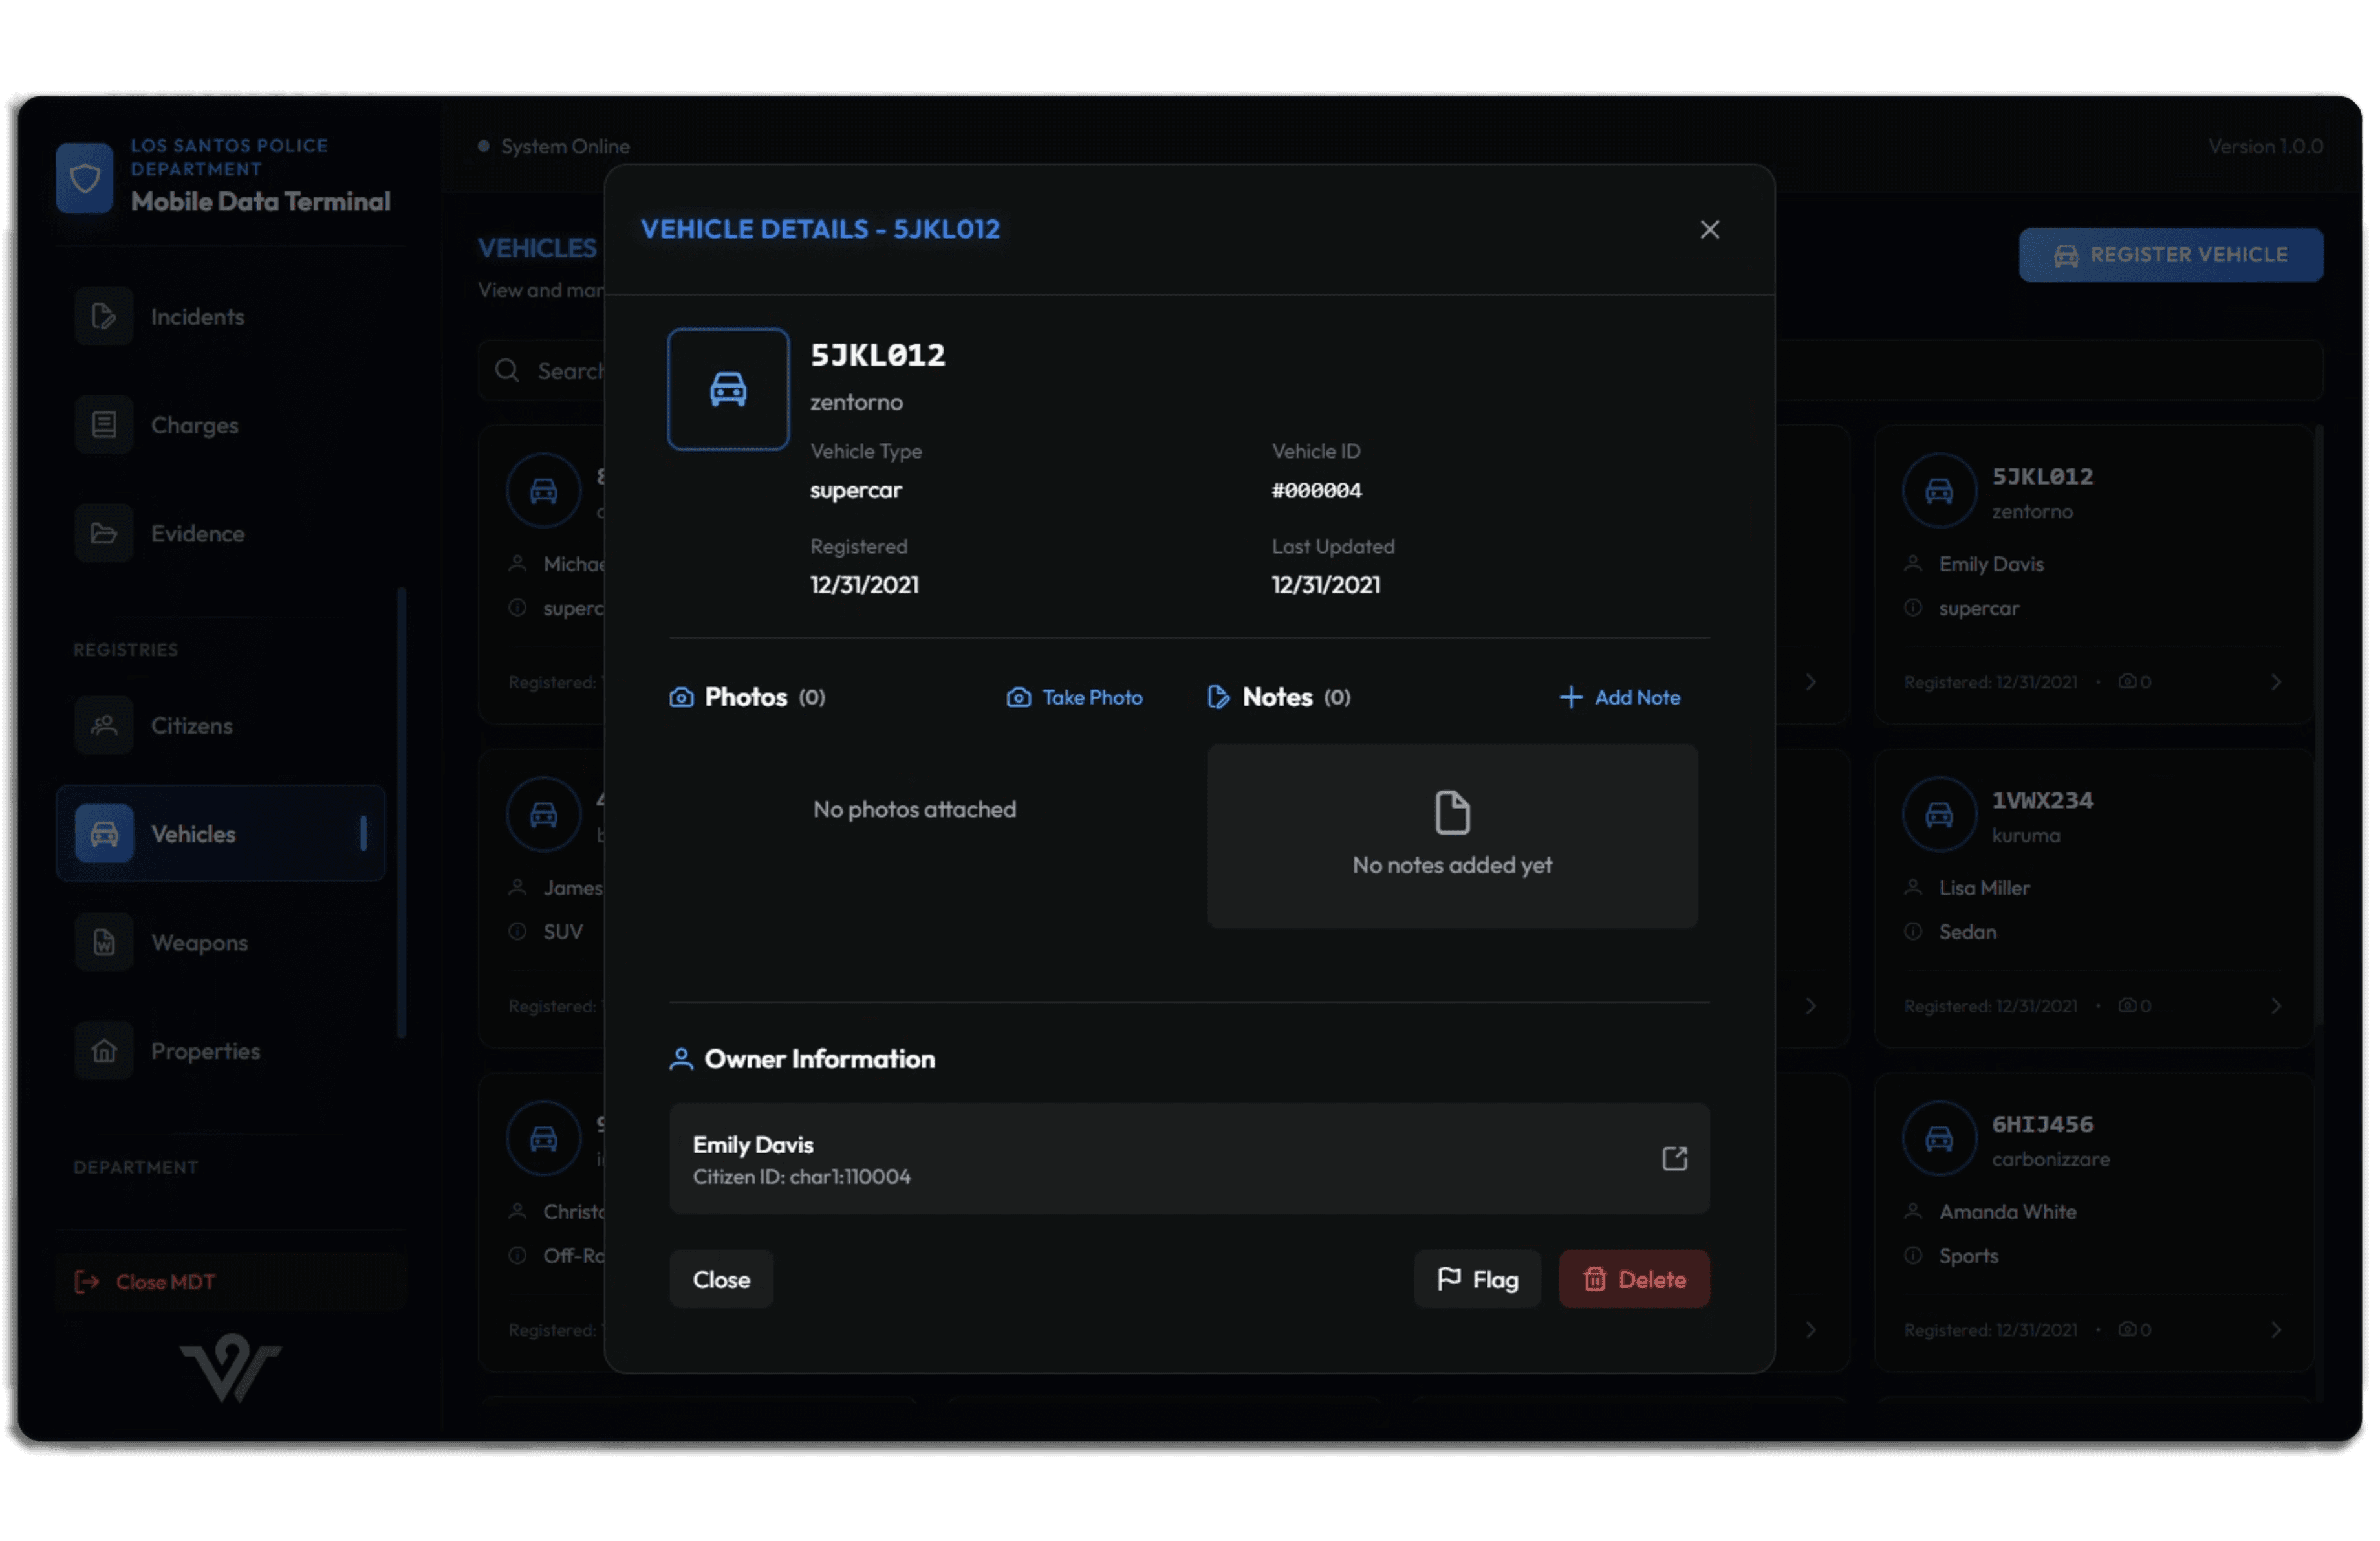The height and width of the screenshot is (1541, 2380).
Task: Open the 5JKL012 zentorno vehicle card
Action: click(x=2093, y=574)
